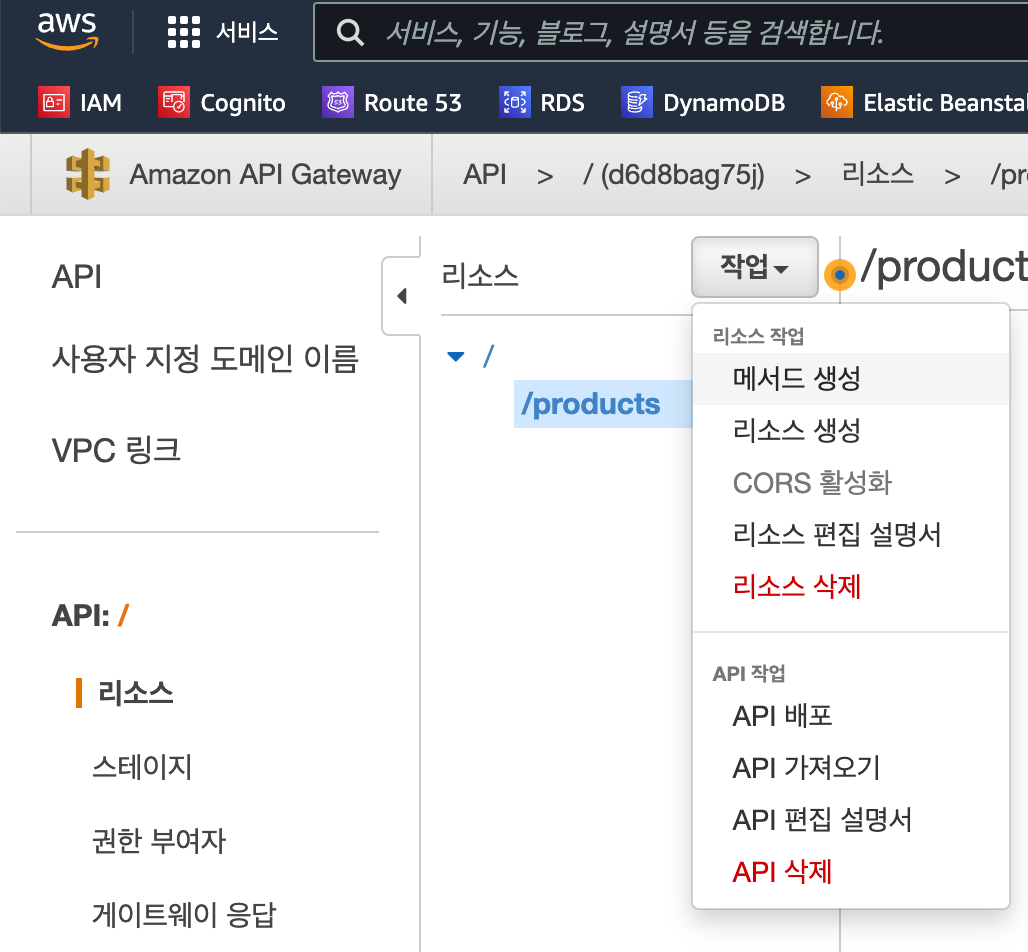Choose CORS 활성화 menu entry
Image resolution: width=1028 pixels, height=952 pixels.
tap(850, 483)
